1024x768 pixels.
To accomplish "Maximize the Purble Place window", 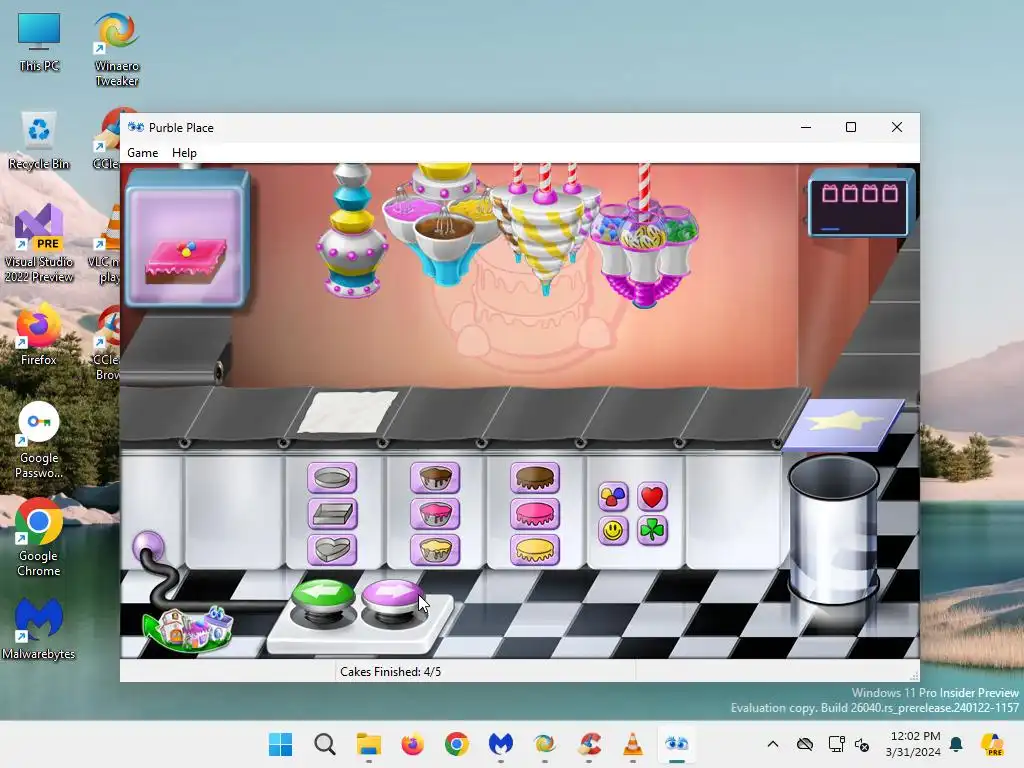I will click(x=851, y=127).
